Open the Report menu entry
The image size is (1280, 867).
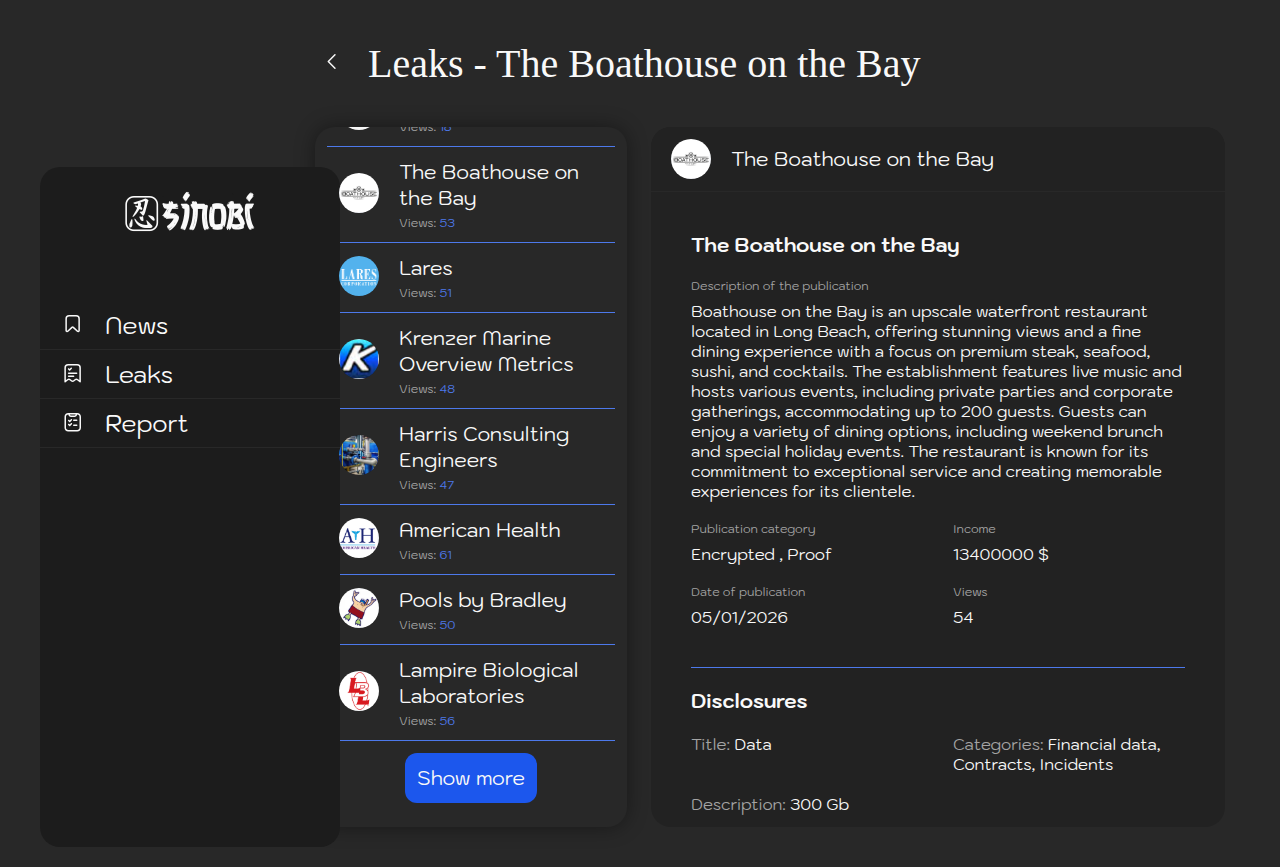pos(146,424)
